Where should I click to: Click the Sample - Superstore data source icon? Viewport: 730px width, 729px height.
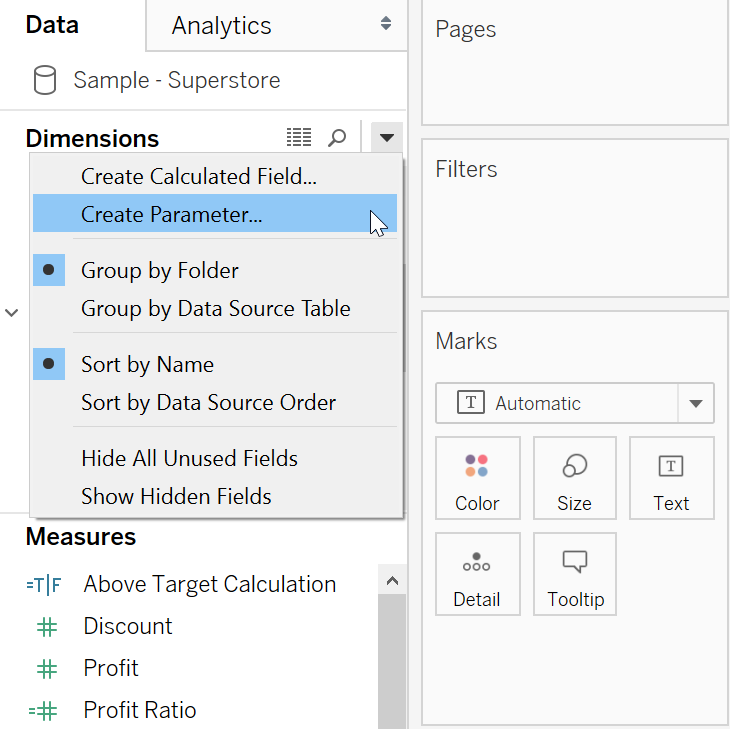coord(45,80)
